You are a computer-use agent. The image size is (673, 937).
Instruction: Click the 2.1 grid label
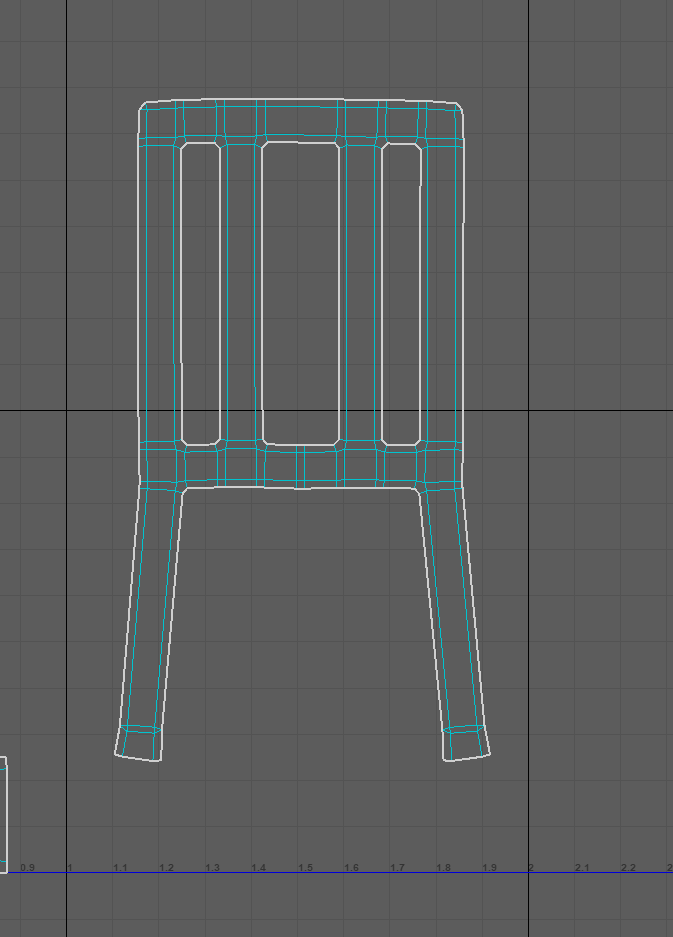pyautogui.click(x=582, y=867)
